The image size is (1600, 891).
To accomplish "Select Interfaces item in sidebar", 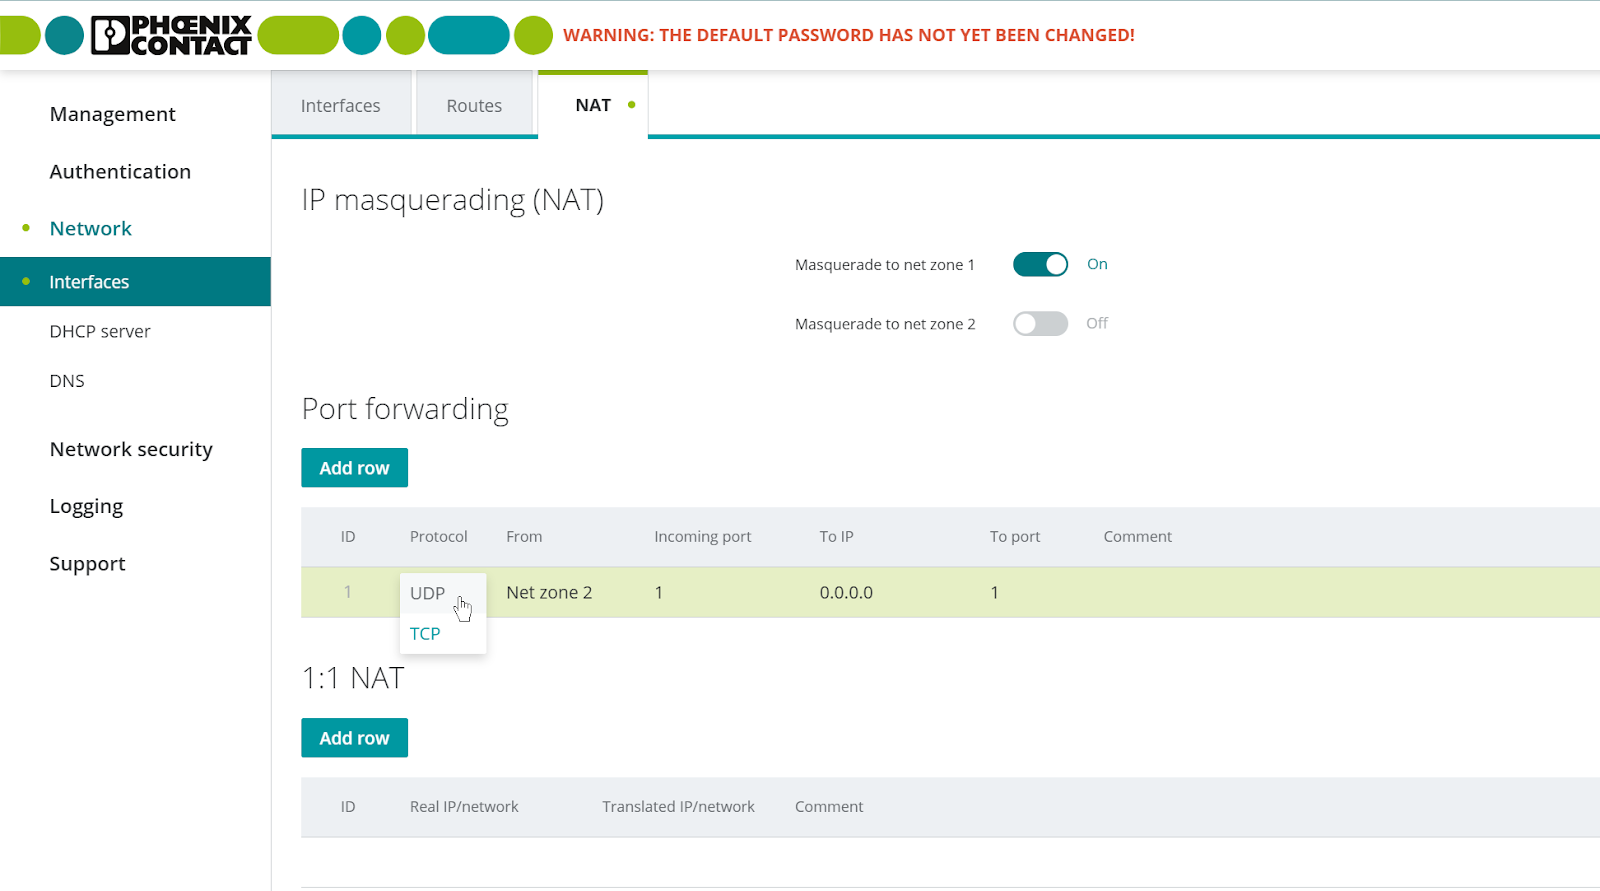I will coord(135,282).
